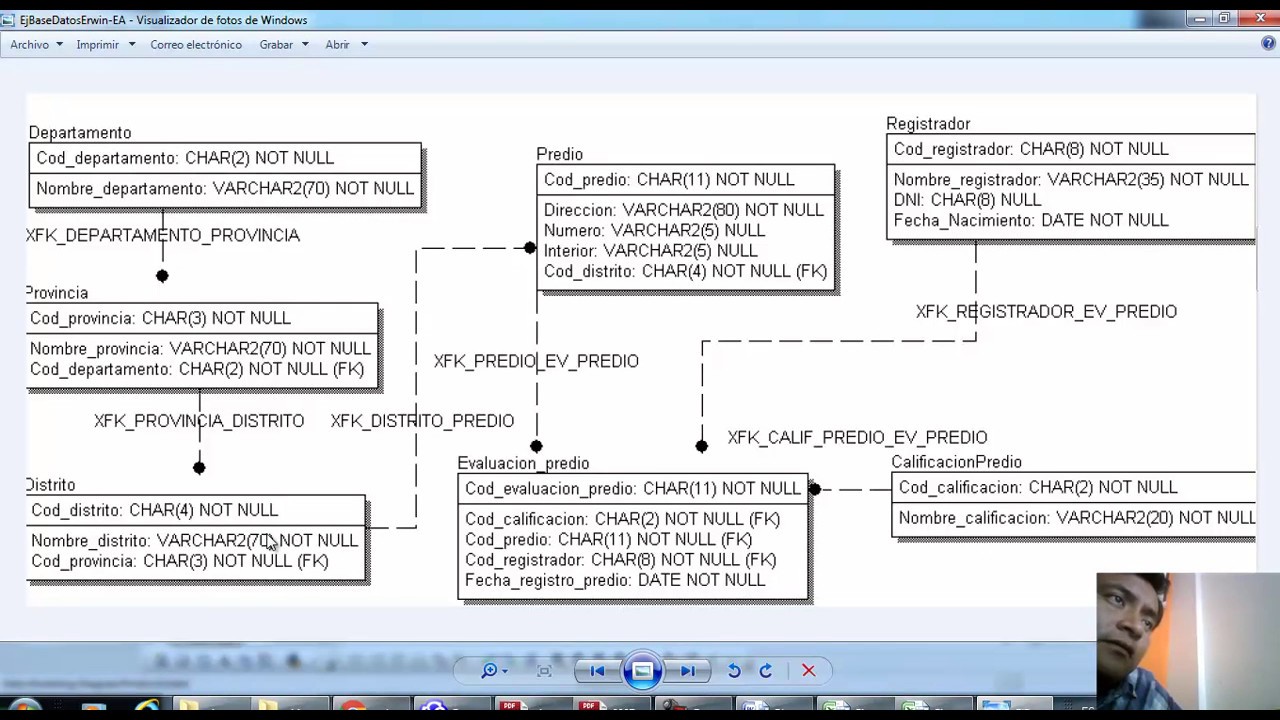Delete the photo with red X
This screenshot has width=1280, height=720.
click(x=808, y=671)
